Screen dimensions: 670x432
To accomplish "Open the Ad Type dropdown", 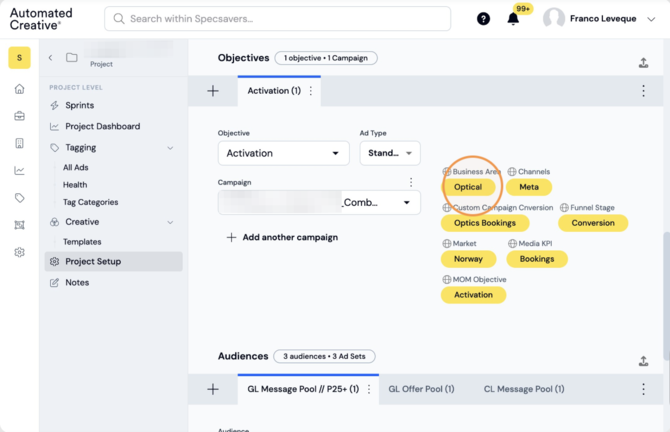I will [390, 153].
